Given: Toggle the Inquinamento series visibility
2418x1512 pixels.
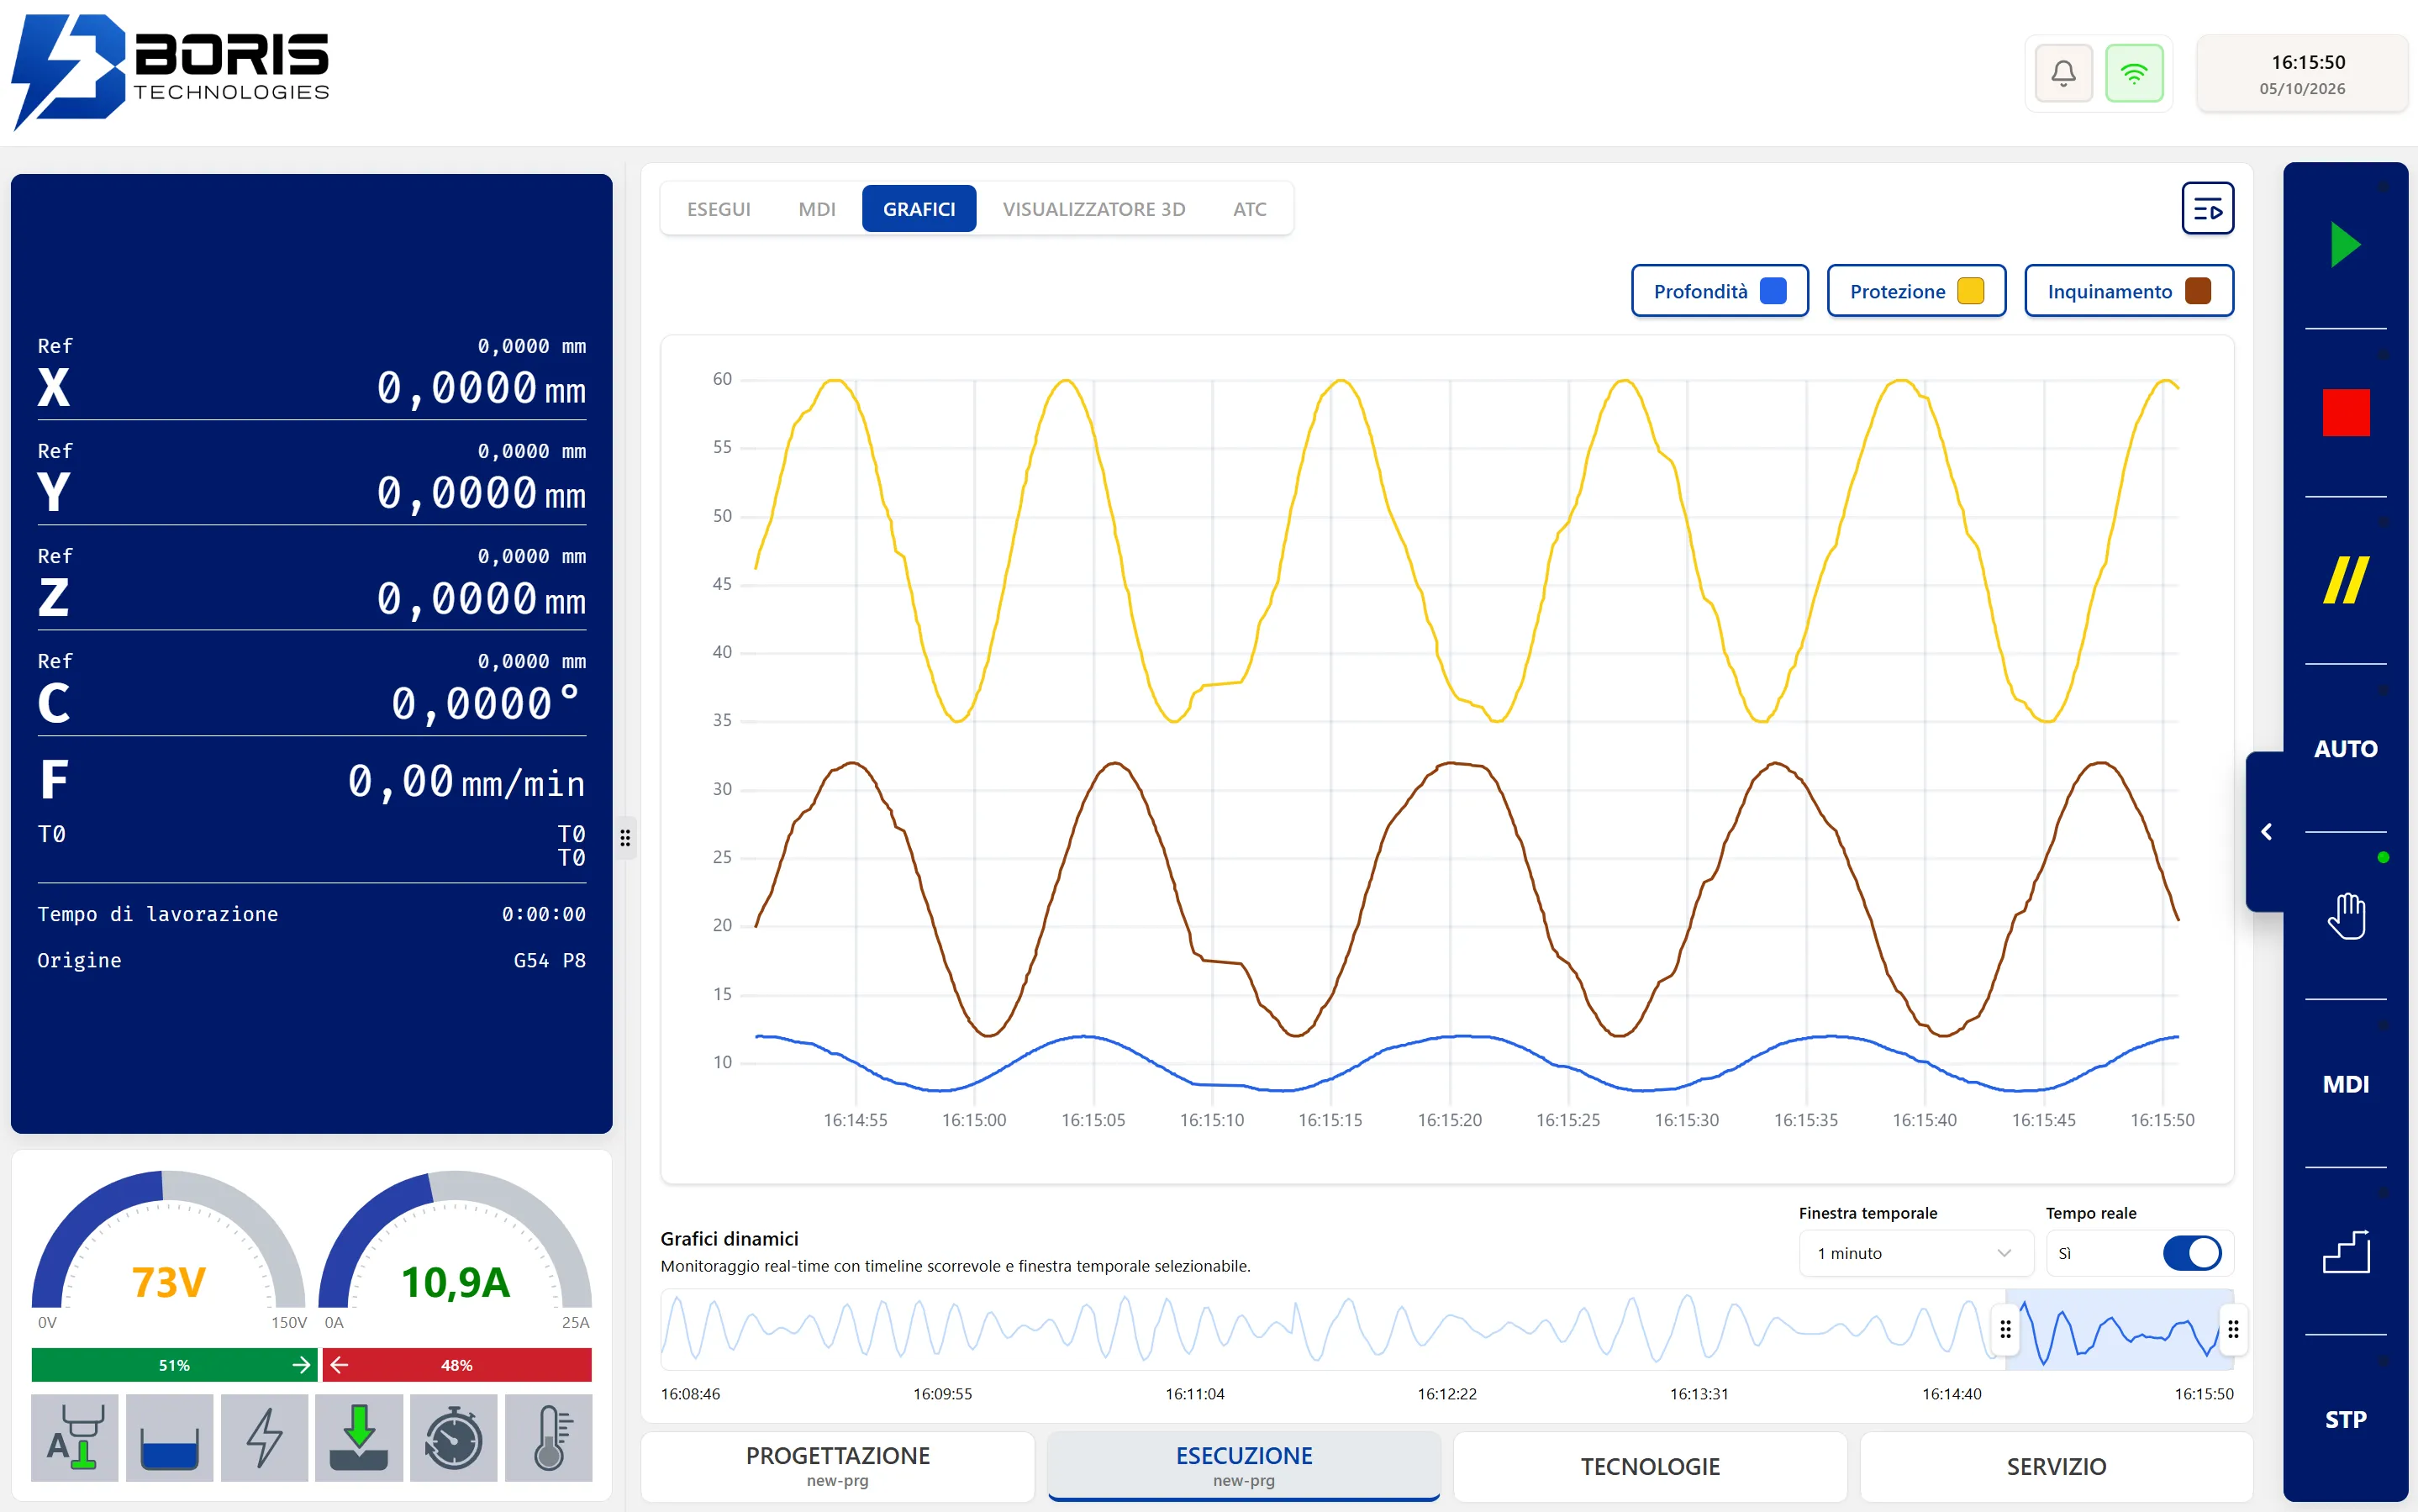Looking at the screenshot, I should point(2129,291).
